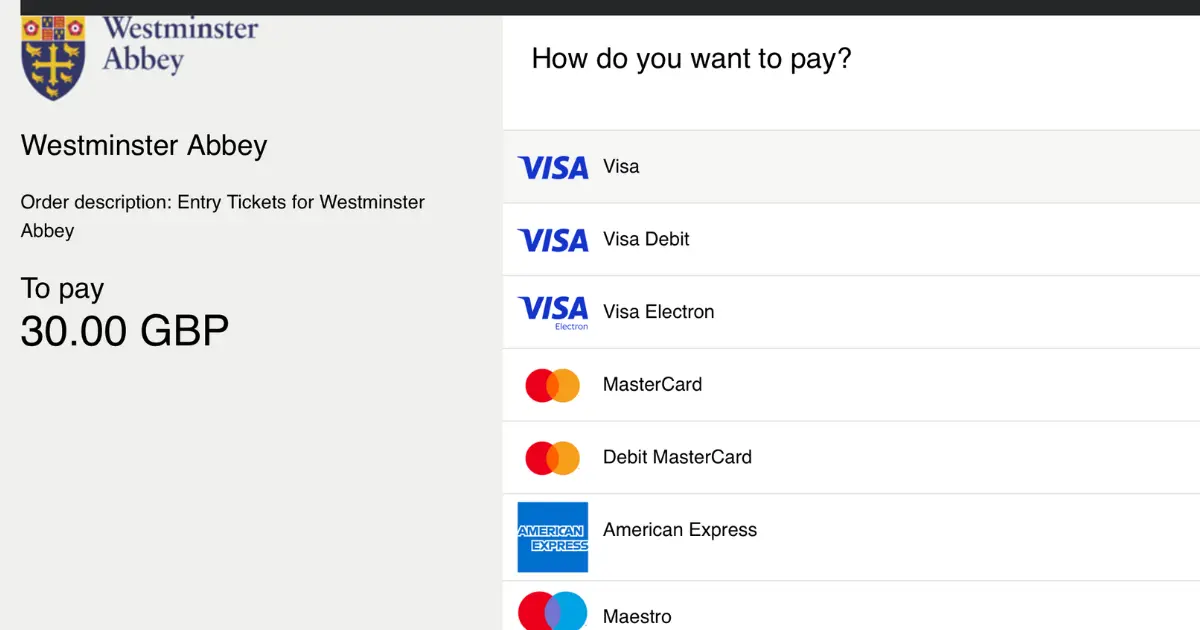1200x630 pixels.
Task: Select Visa as payment method
Action: coord(851,167)
